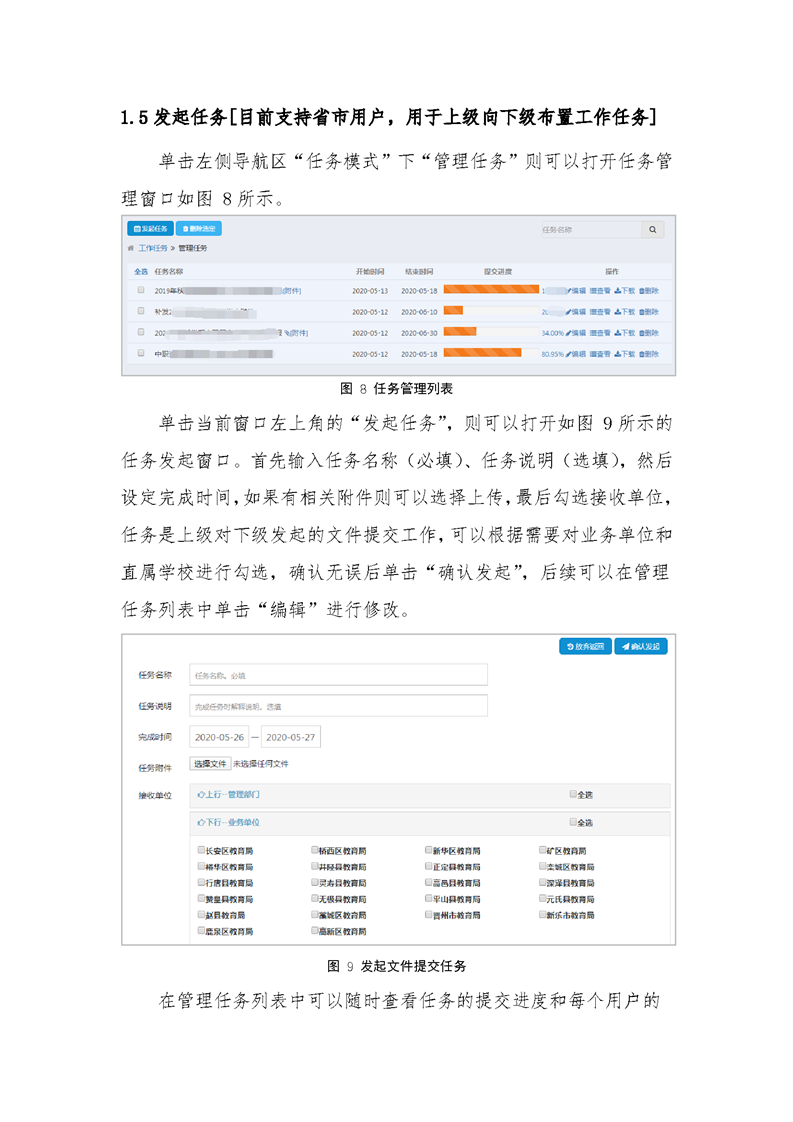Focus the 任务名称 search field
The image size is (793, 1122).
pyautogui.click(x=590, y=230)
